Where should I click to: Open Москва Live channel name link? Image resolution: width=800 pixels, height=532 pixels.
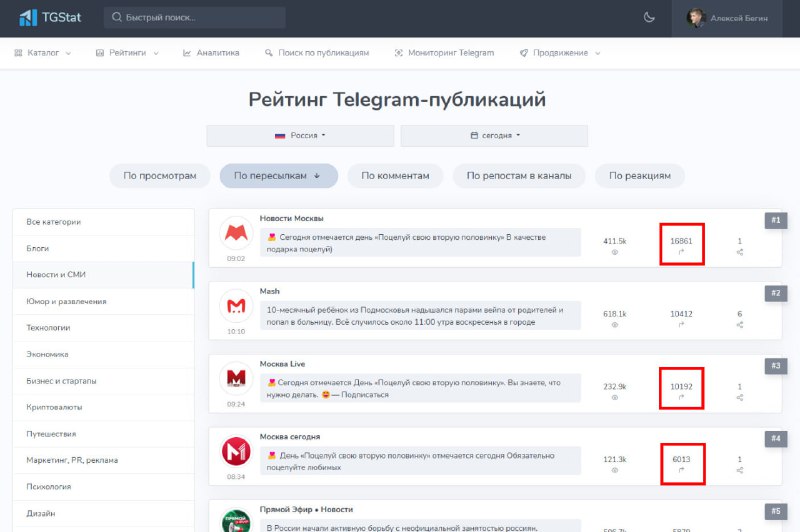pos(282,364)
